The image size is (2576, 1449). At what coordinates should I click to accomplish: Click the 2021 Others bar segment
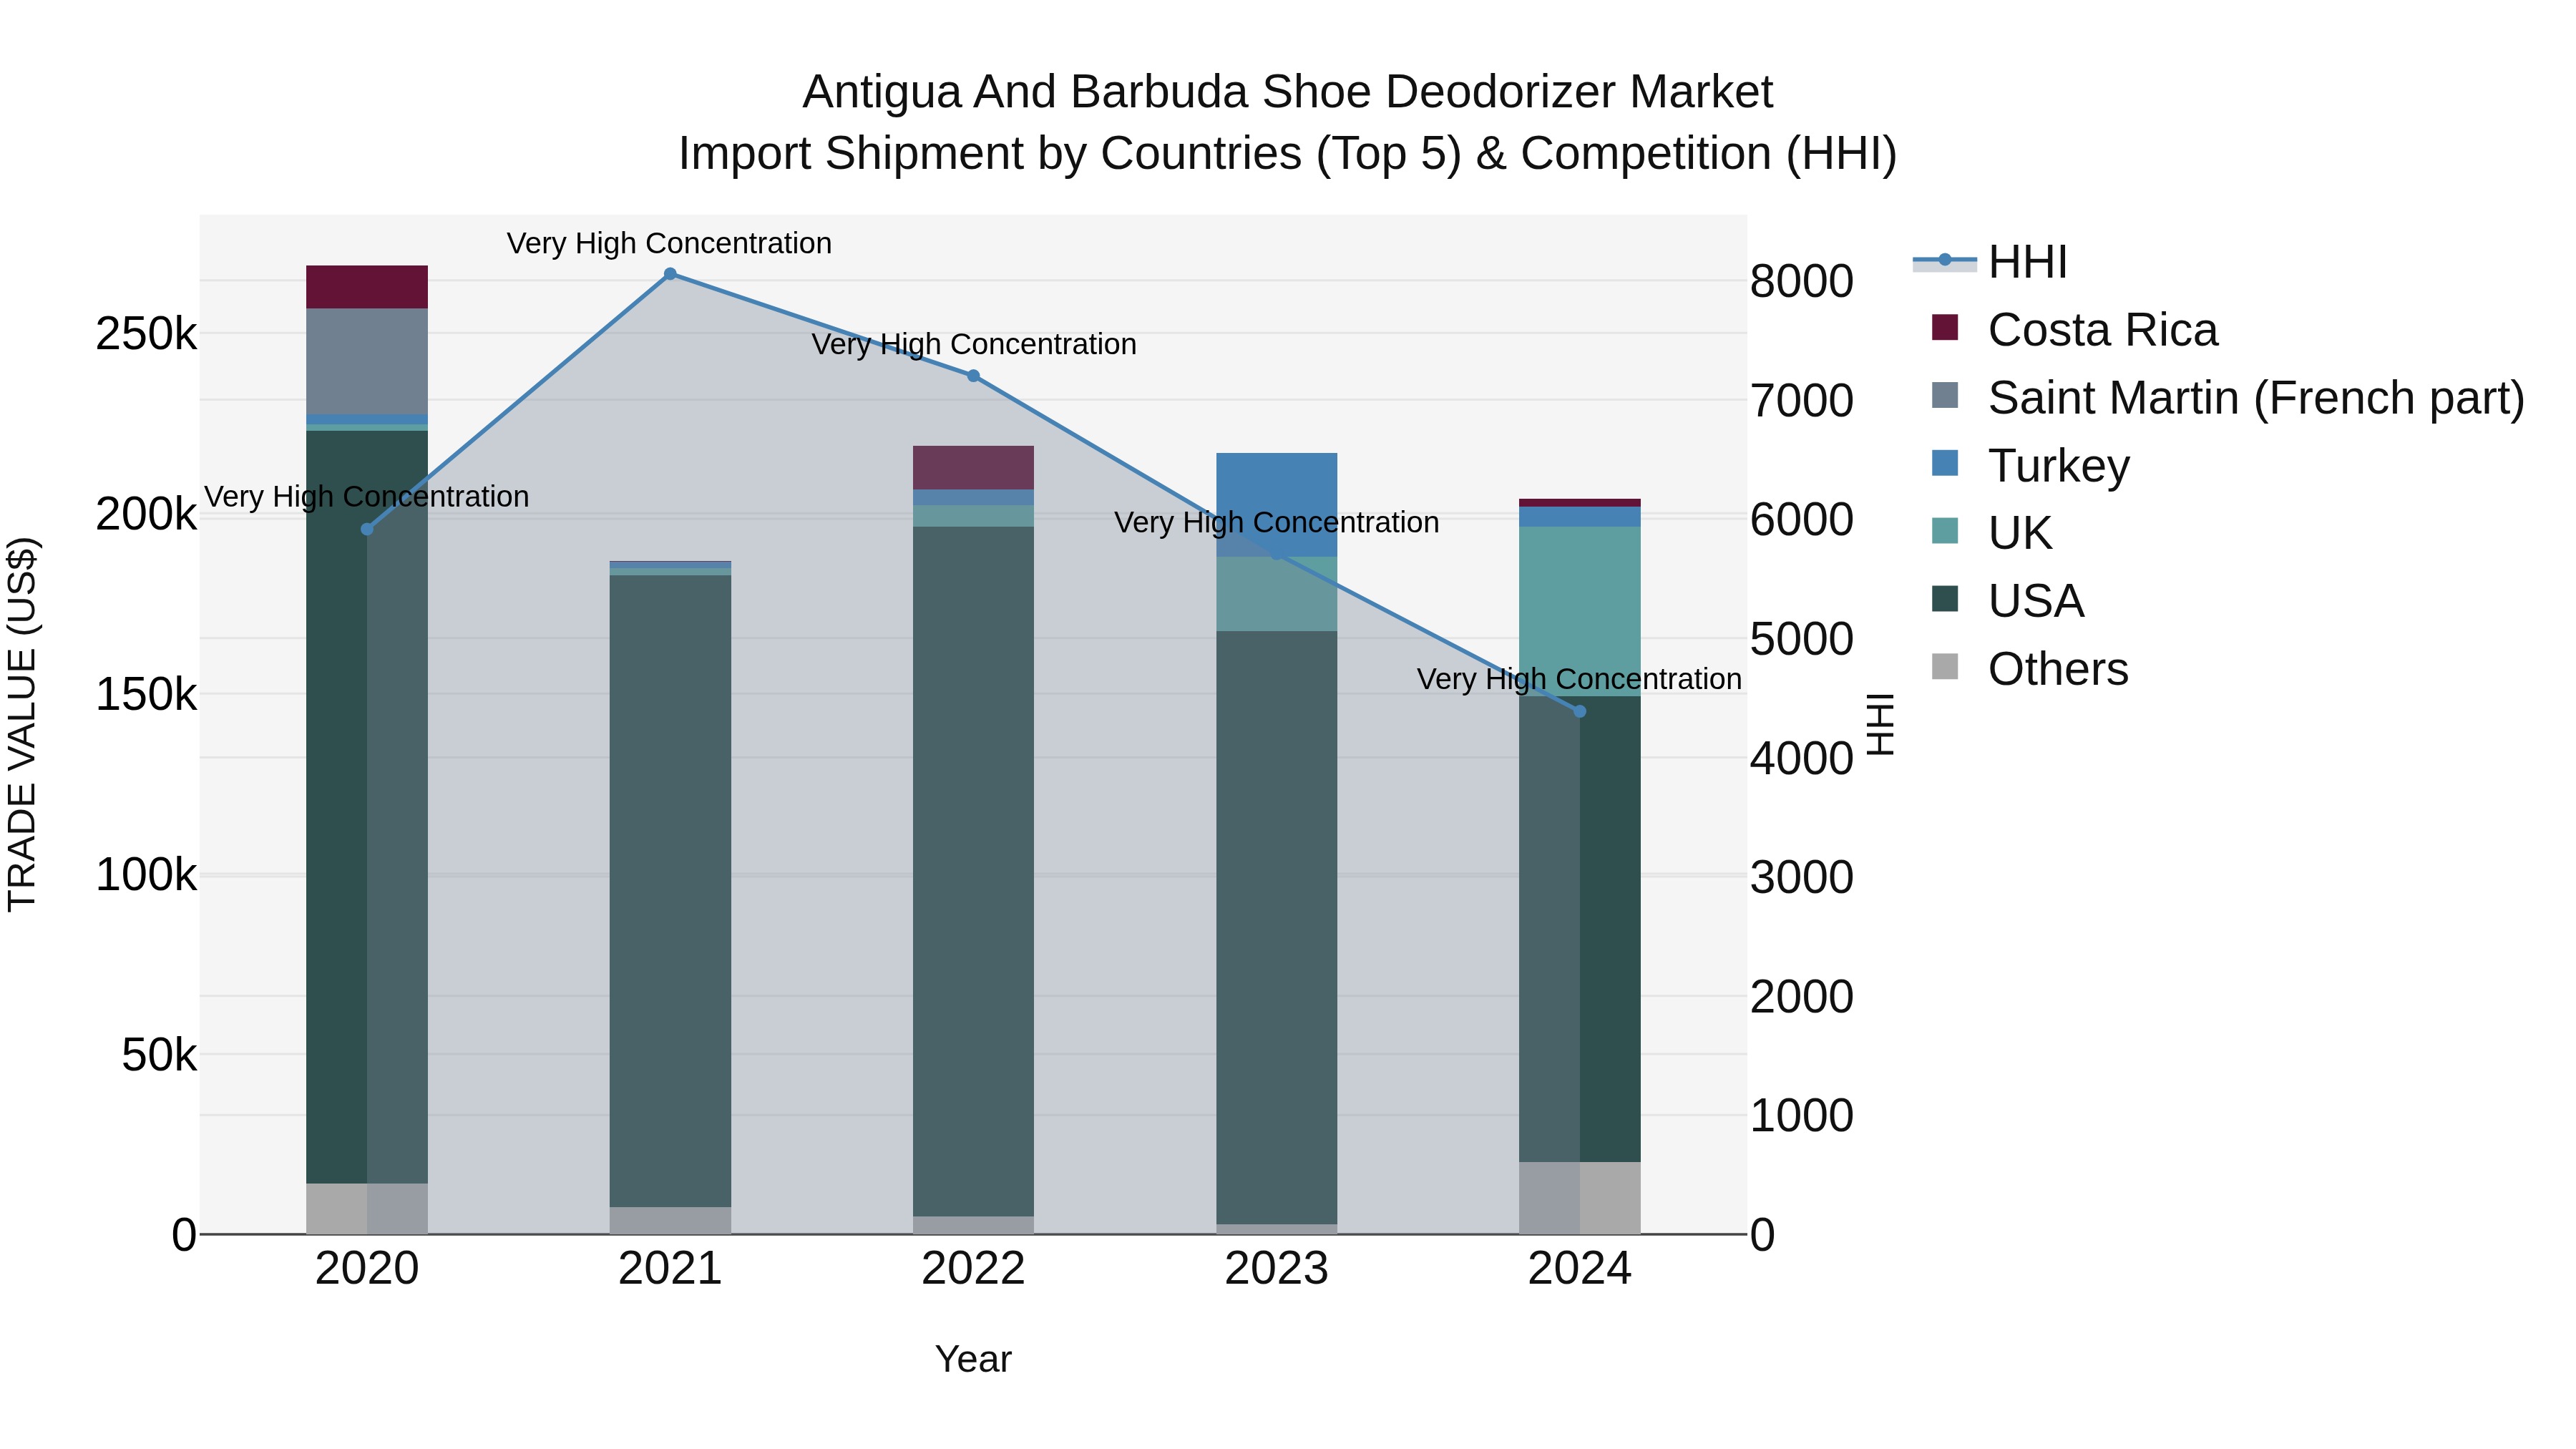(670, 1221)
